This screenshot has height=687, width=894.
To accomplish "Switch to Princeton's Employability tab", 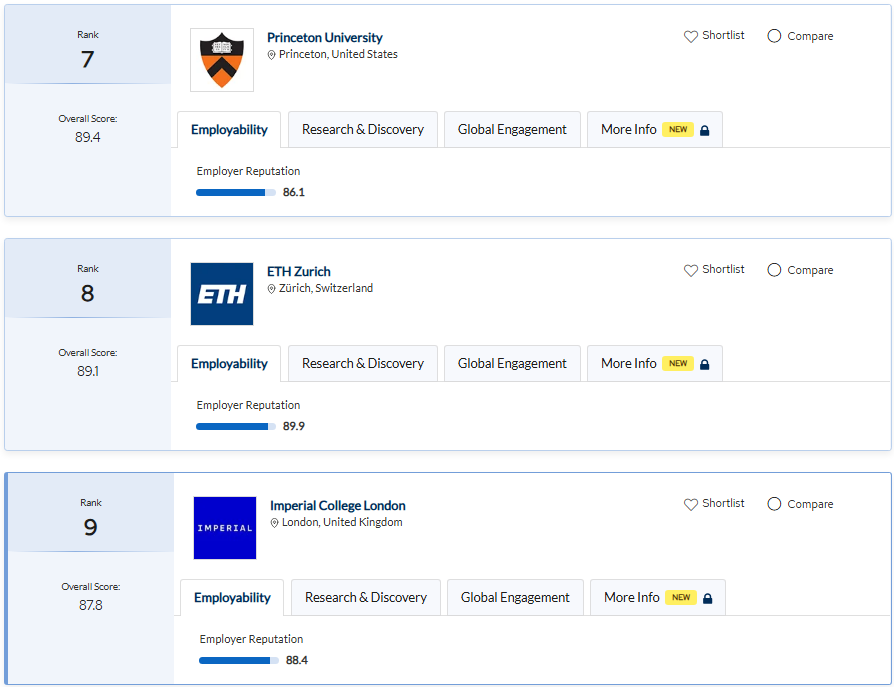I will pos(229,129).
